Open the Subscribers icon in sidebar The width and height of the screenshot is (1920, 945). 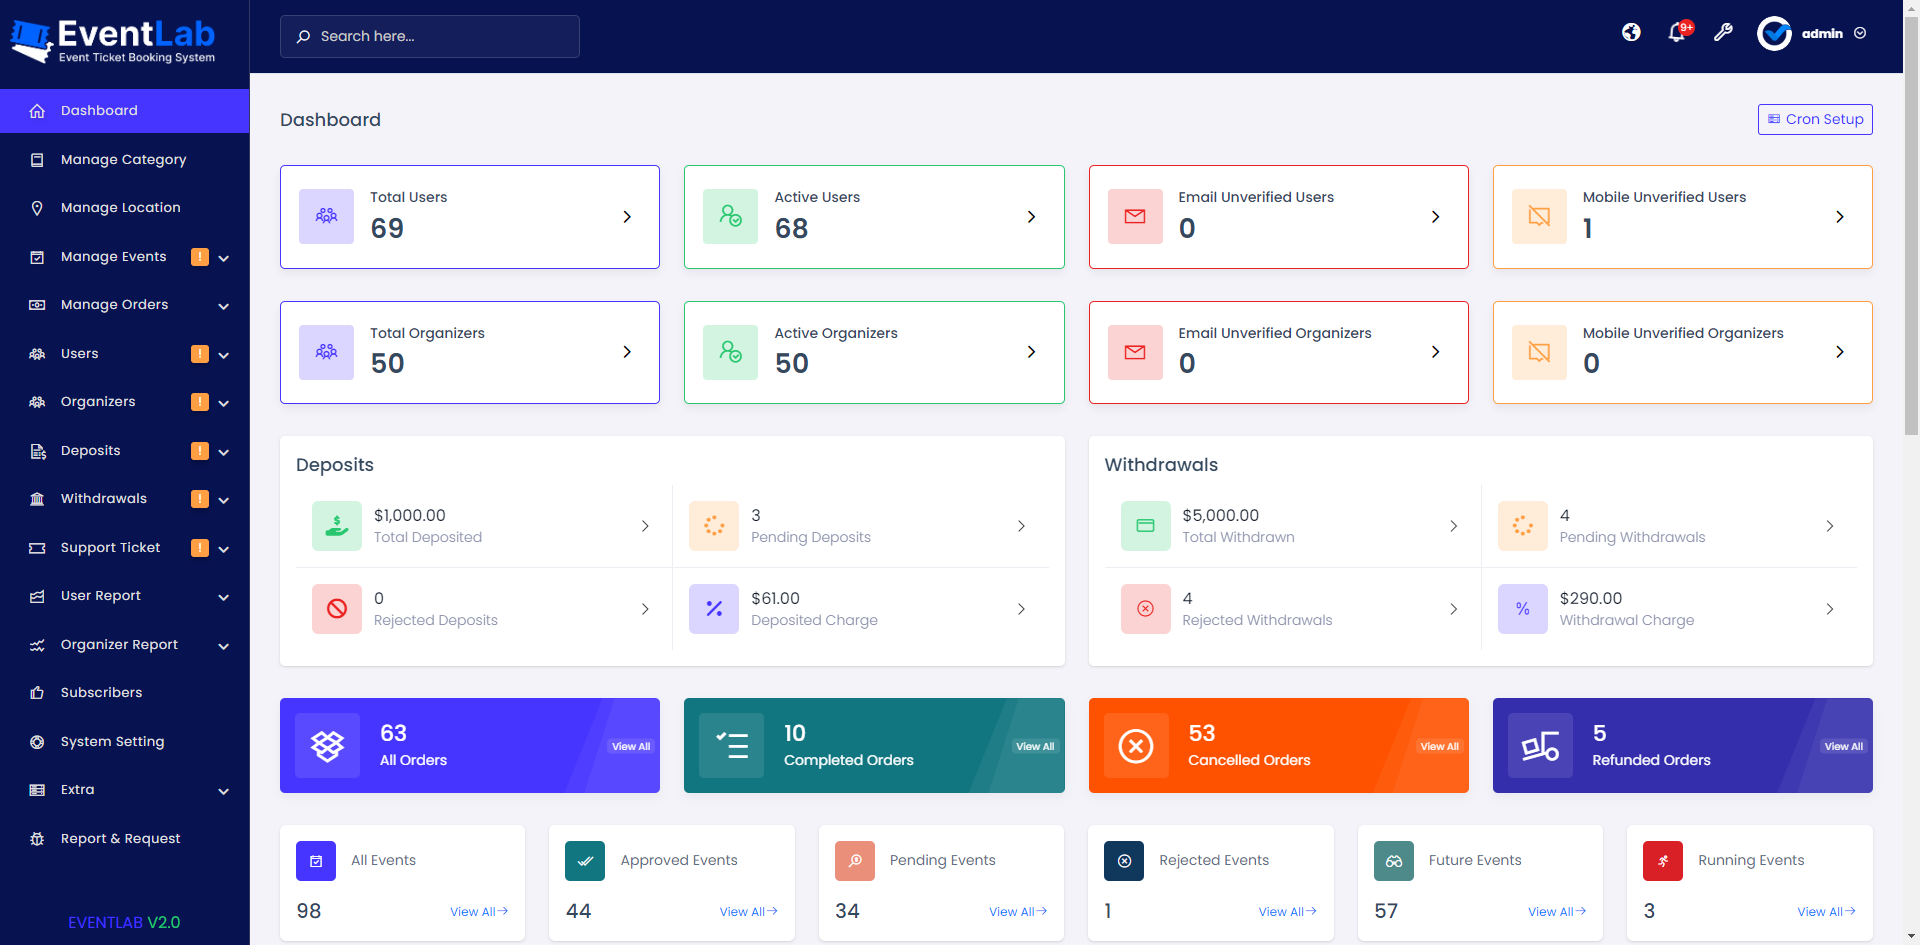[37, 692]
